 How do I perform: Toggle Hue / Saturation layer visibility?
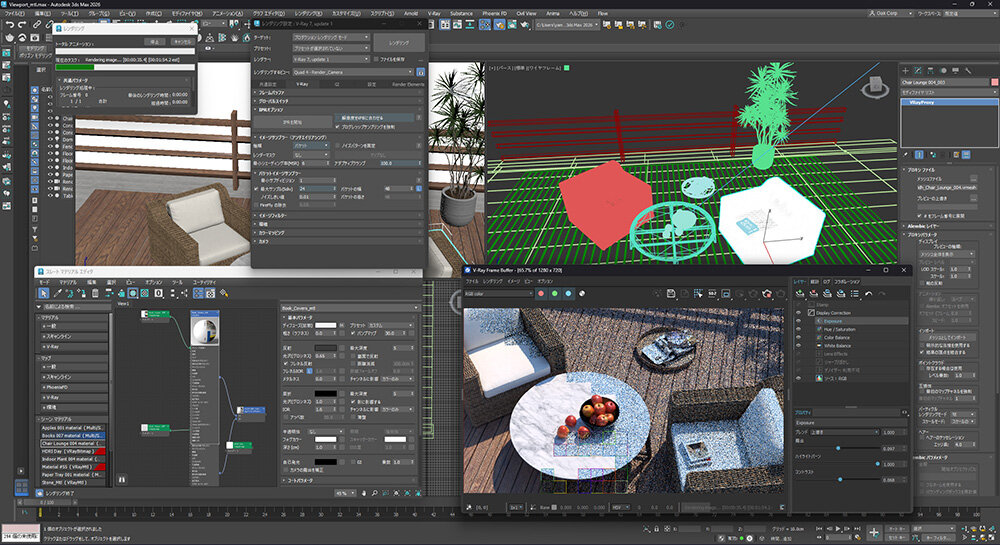pos(798,328)
